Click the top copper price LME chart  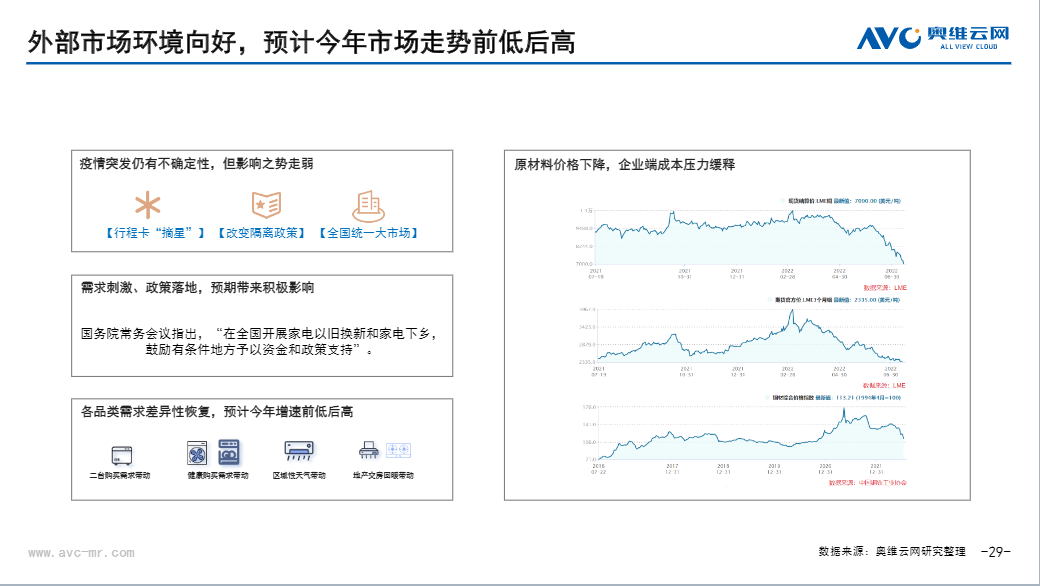point(750,237)
